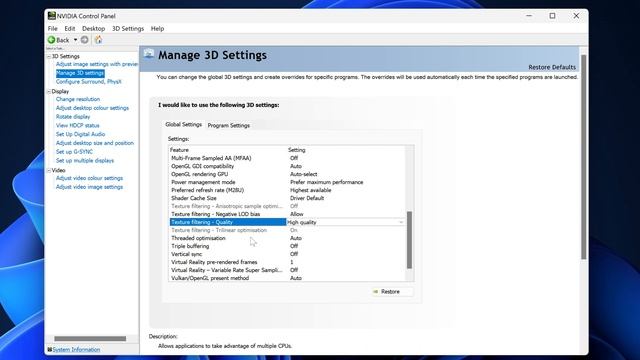
Task: Collapse the Display tree node
Action: point(49,91)
